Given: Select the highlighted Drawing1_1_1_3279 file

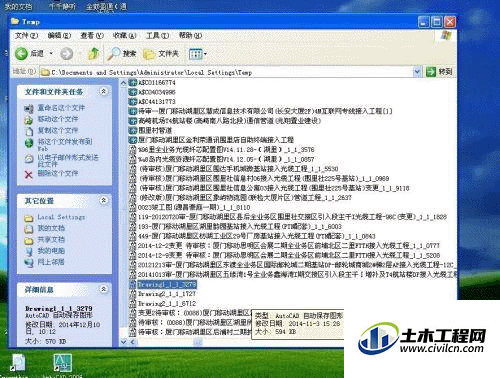Looking at the screenshot, I should click(167, 284).
